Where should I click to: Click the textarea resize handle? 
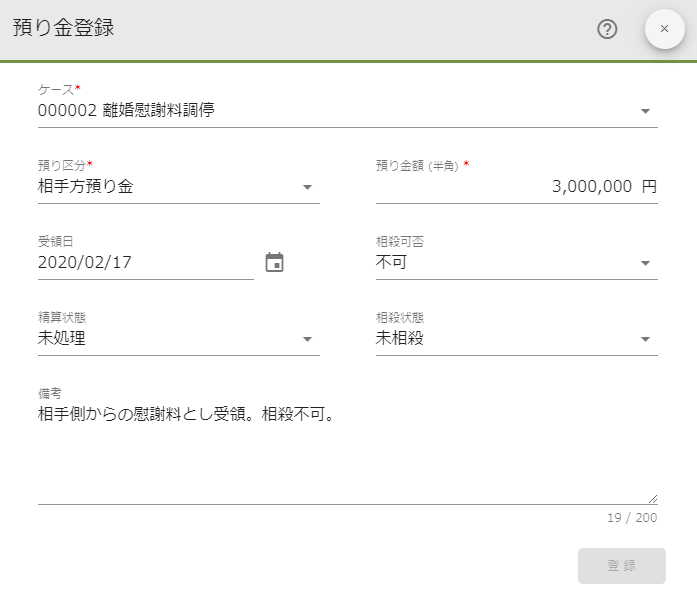tap(653, 499)
